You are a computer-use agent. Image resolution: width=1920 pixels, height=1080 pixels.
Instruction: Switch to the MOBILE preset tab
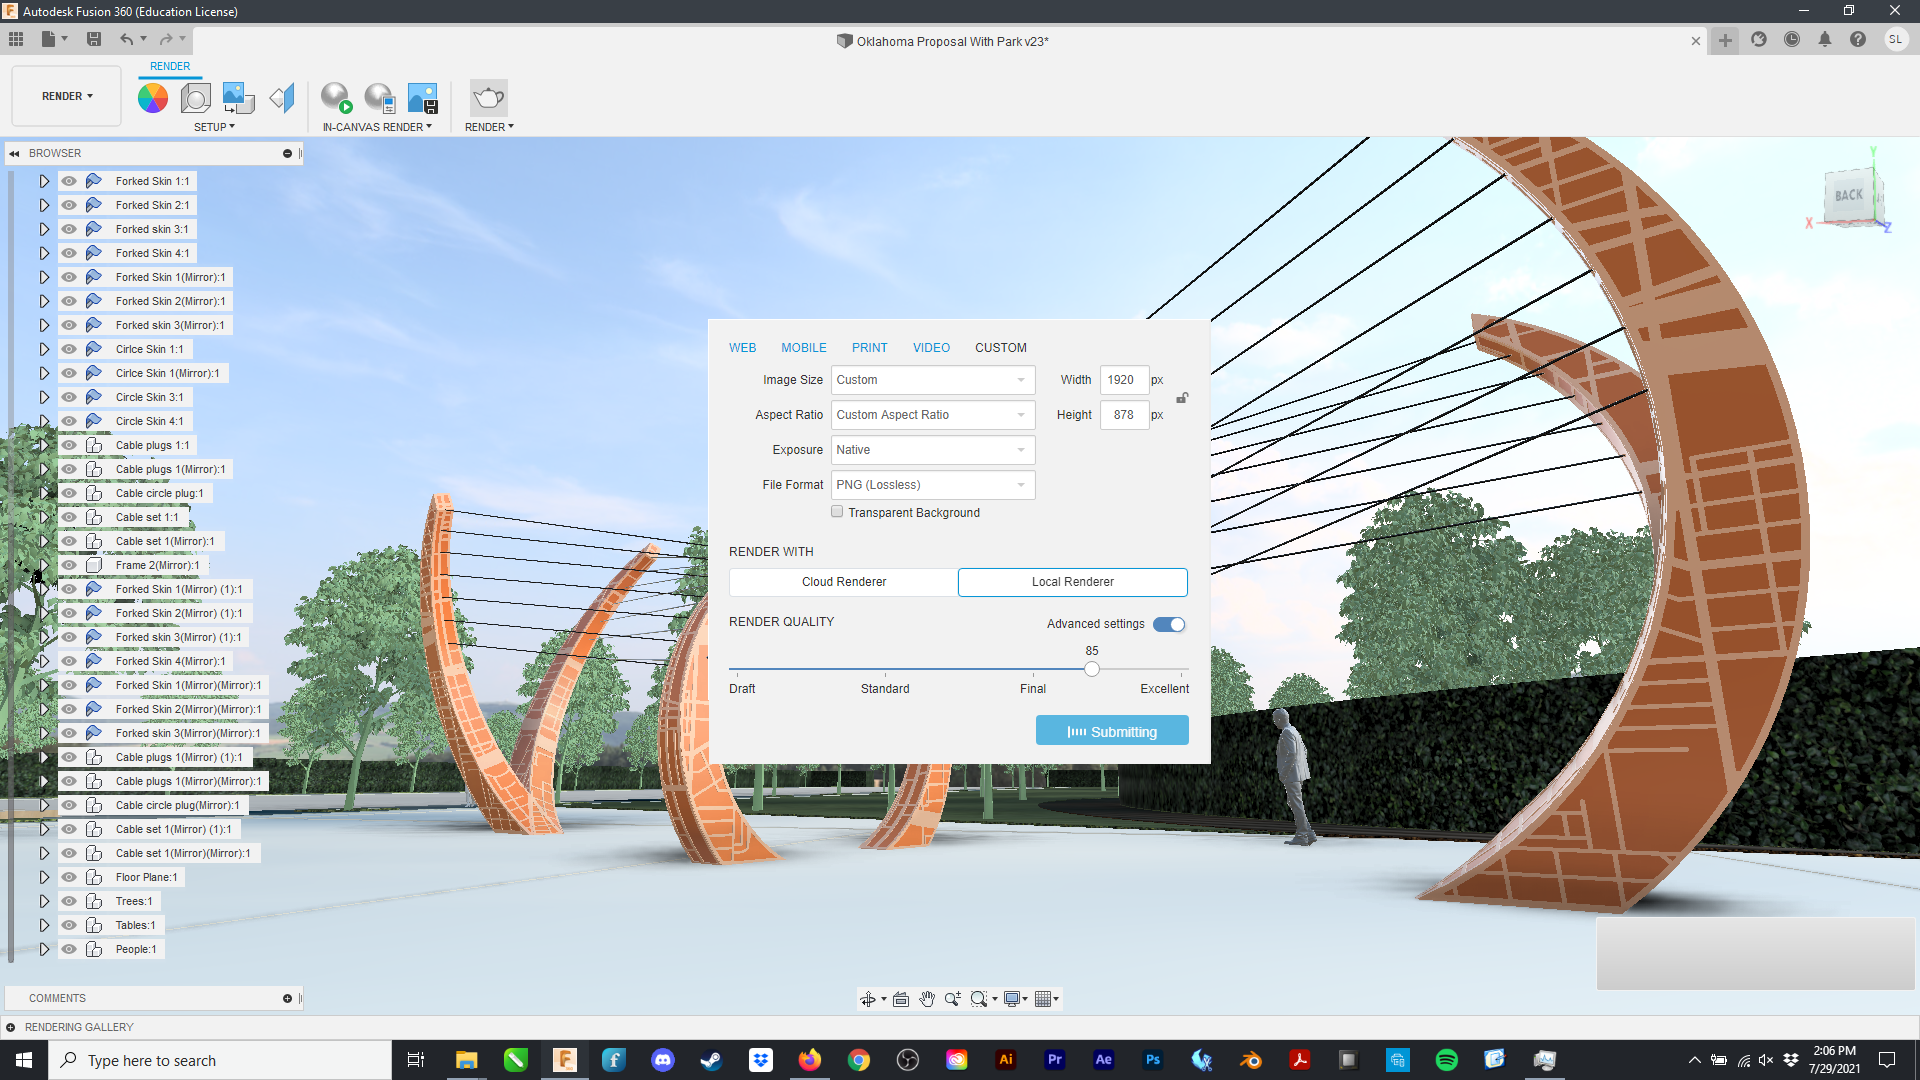coord(804,348)
